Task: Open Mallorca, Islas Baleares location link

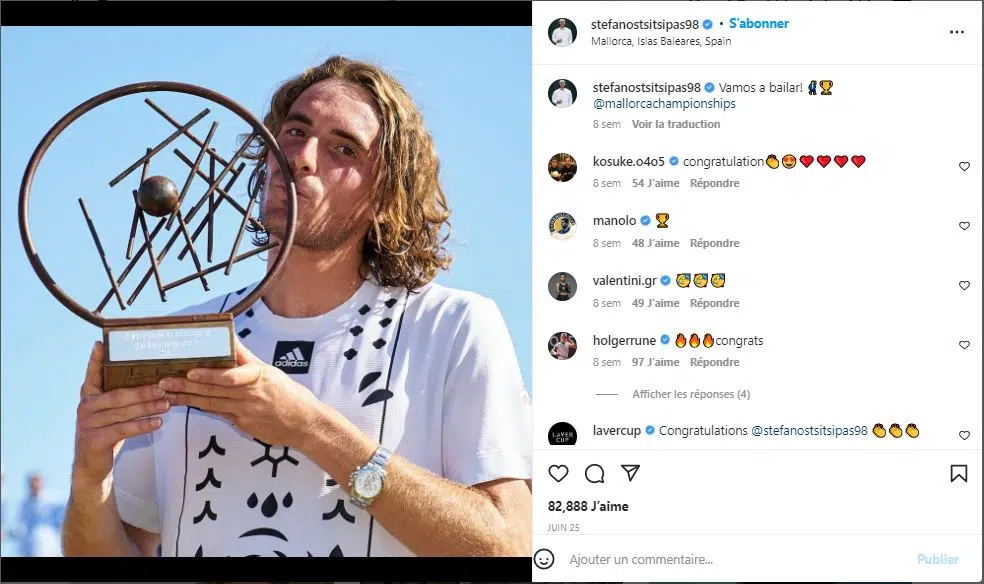Action: [x=661, y=41]
